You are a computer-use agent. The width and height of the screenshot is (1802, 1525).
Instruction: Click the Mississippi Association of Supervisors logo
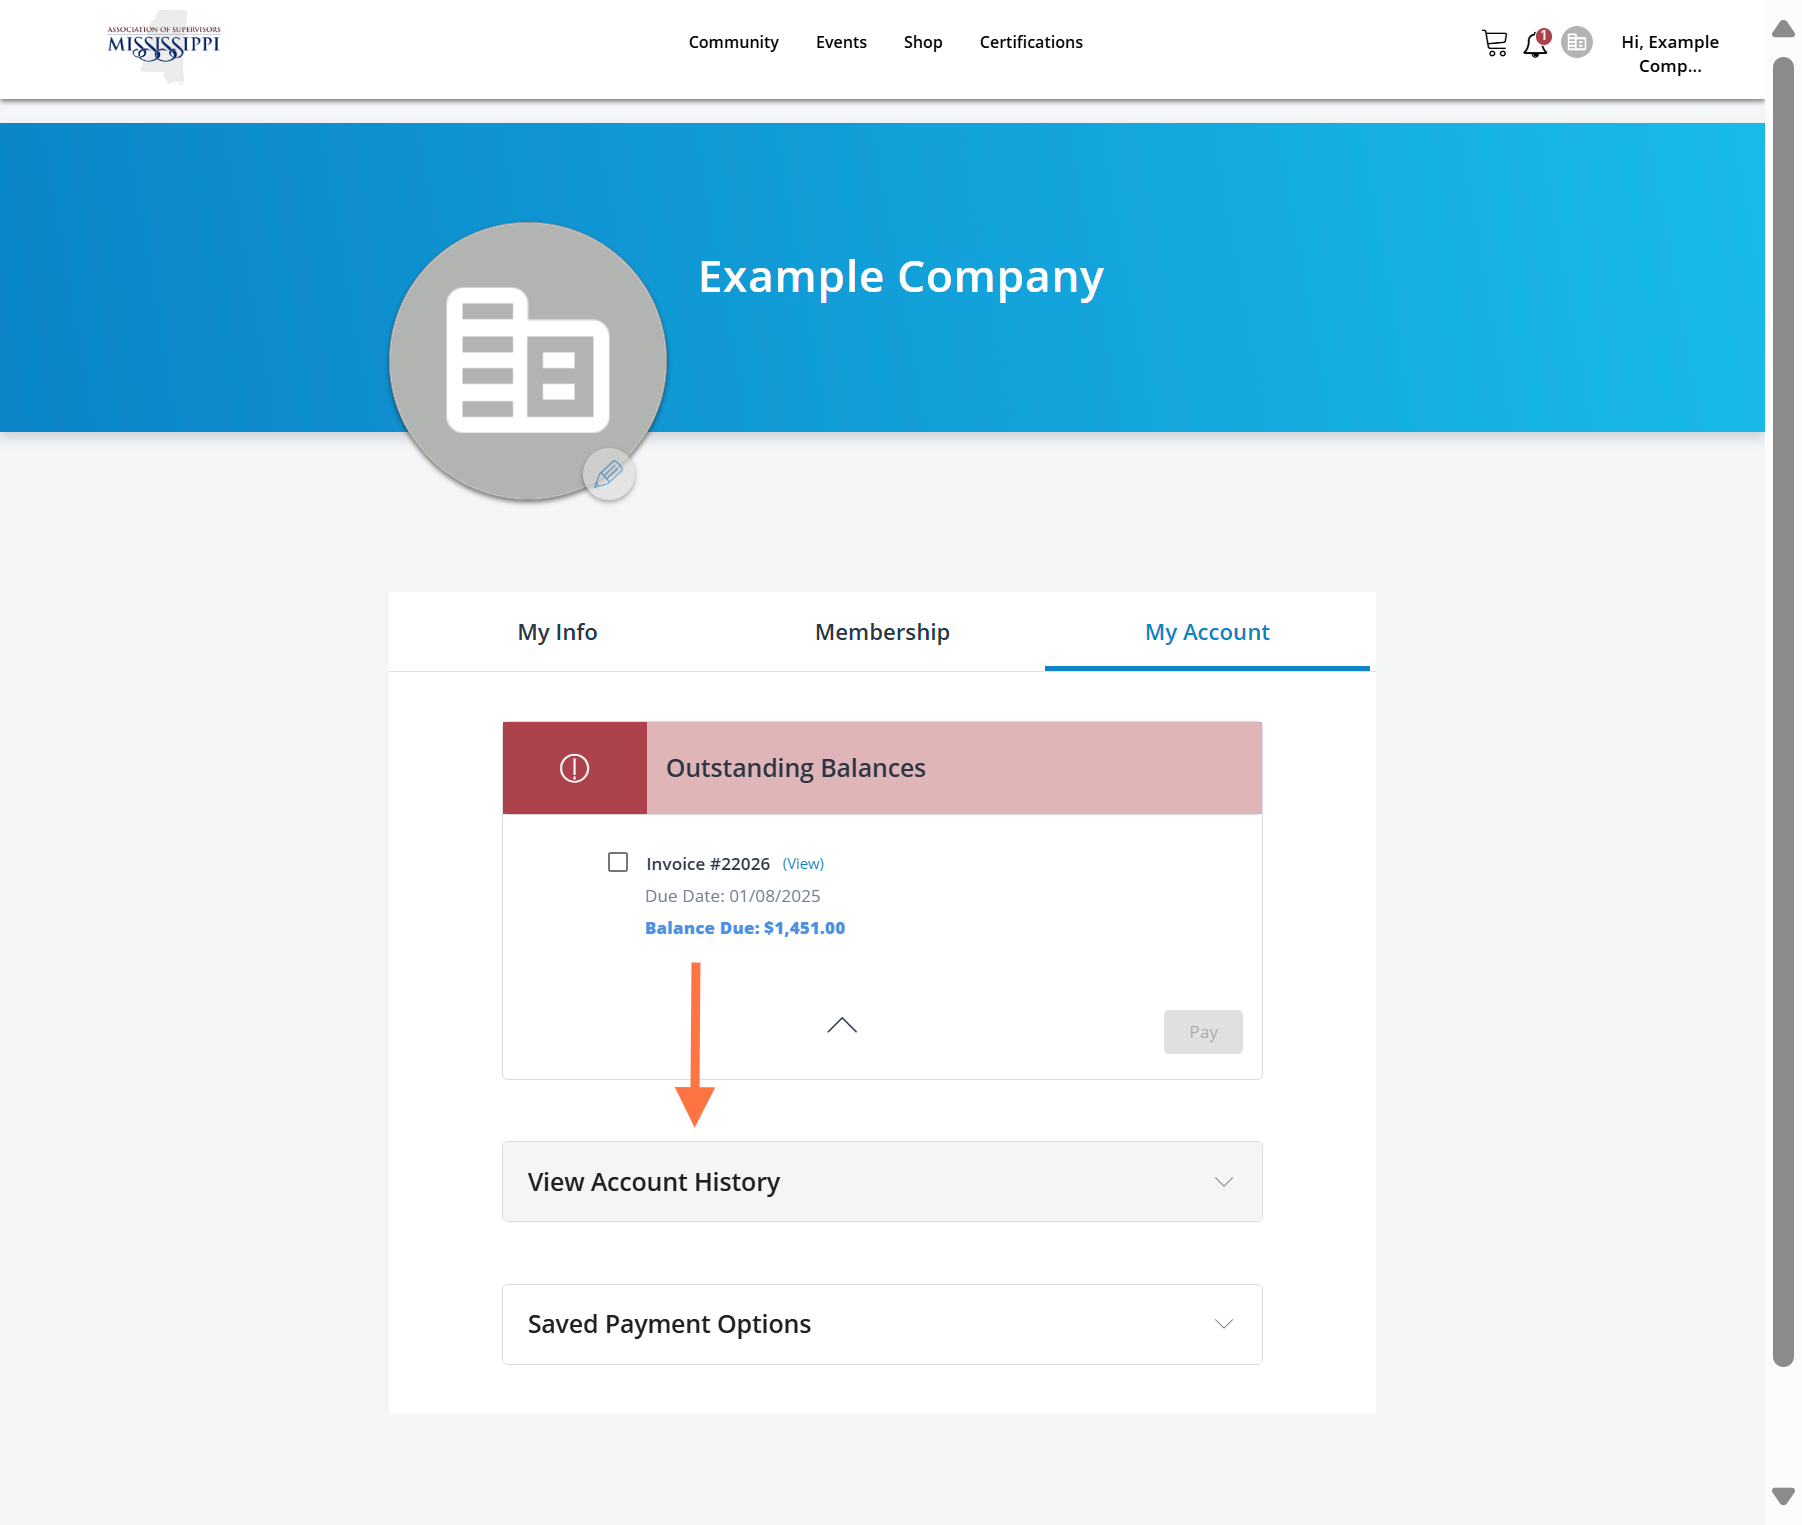pyautogui.click(x=164, y=45)
